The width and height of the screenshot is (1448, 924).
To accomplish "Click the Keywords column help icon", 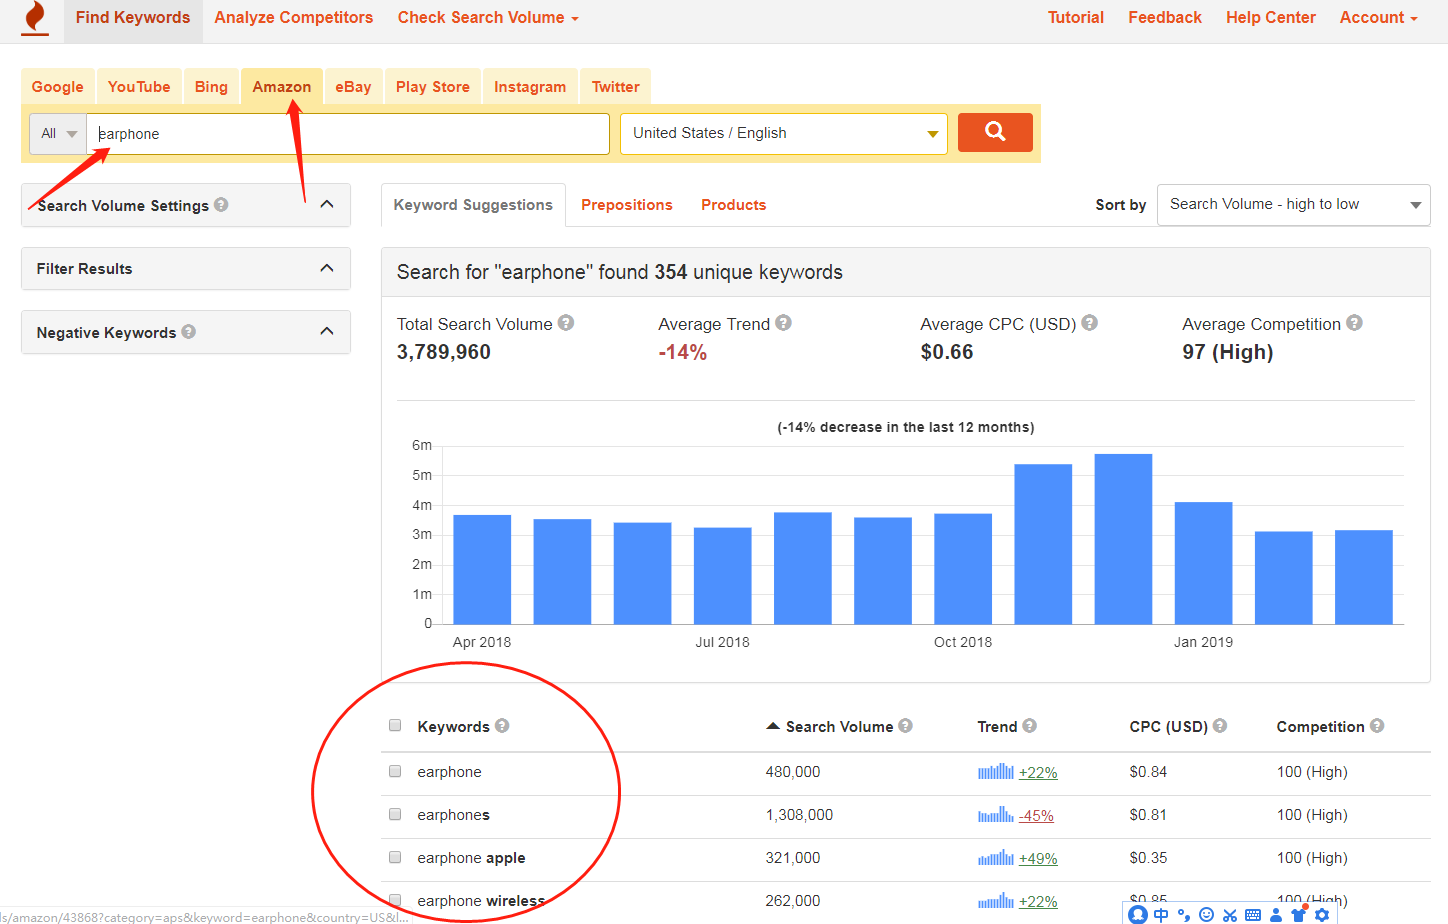I will (x=502, y=725).
